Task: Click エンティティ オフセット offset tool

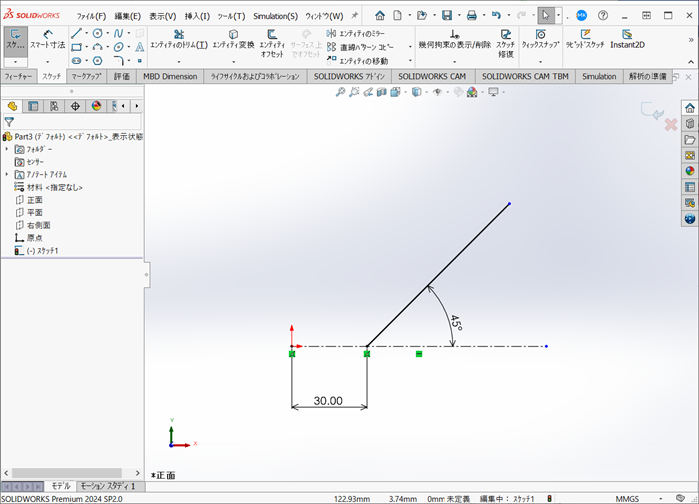Action: coord(272,43)
